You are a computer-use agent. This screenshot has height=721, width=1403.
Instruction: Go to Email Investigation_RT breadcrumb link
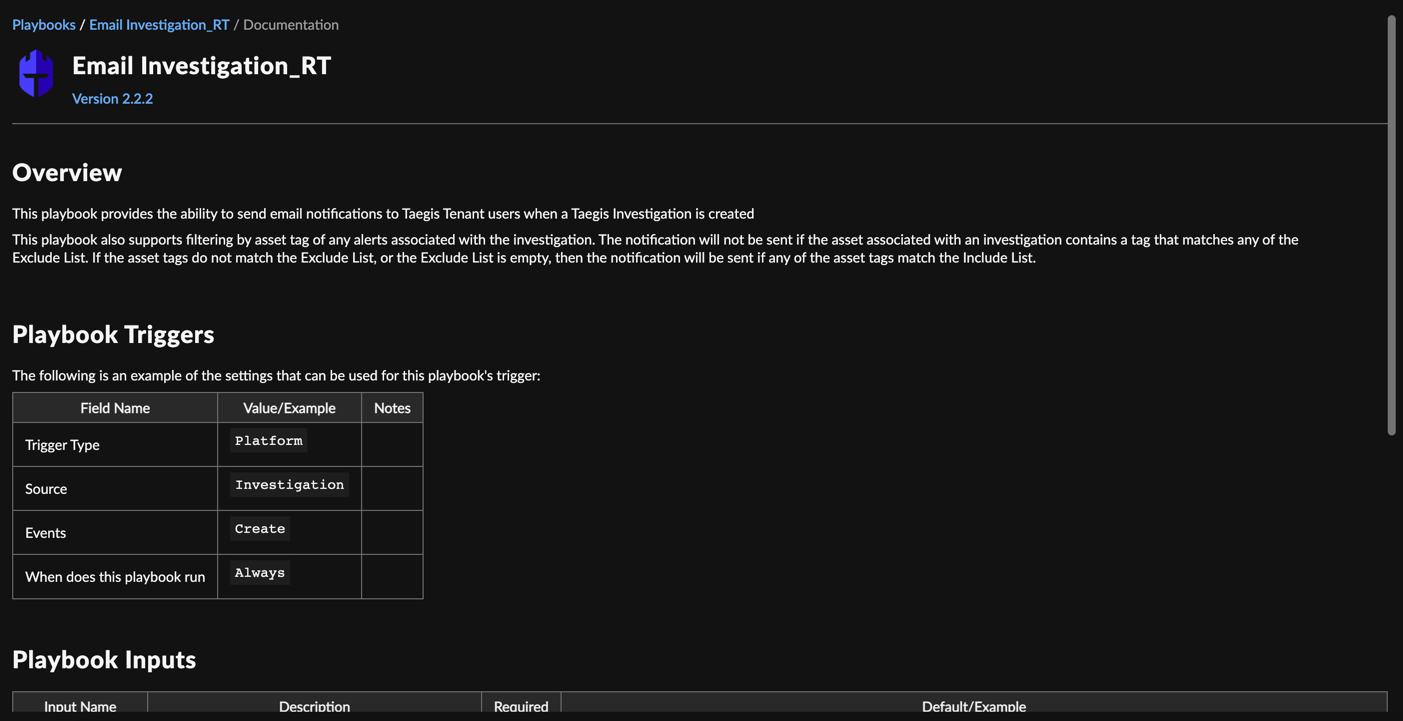click(x=159, y=24)
